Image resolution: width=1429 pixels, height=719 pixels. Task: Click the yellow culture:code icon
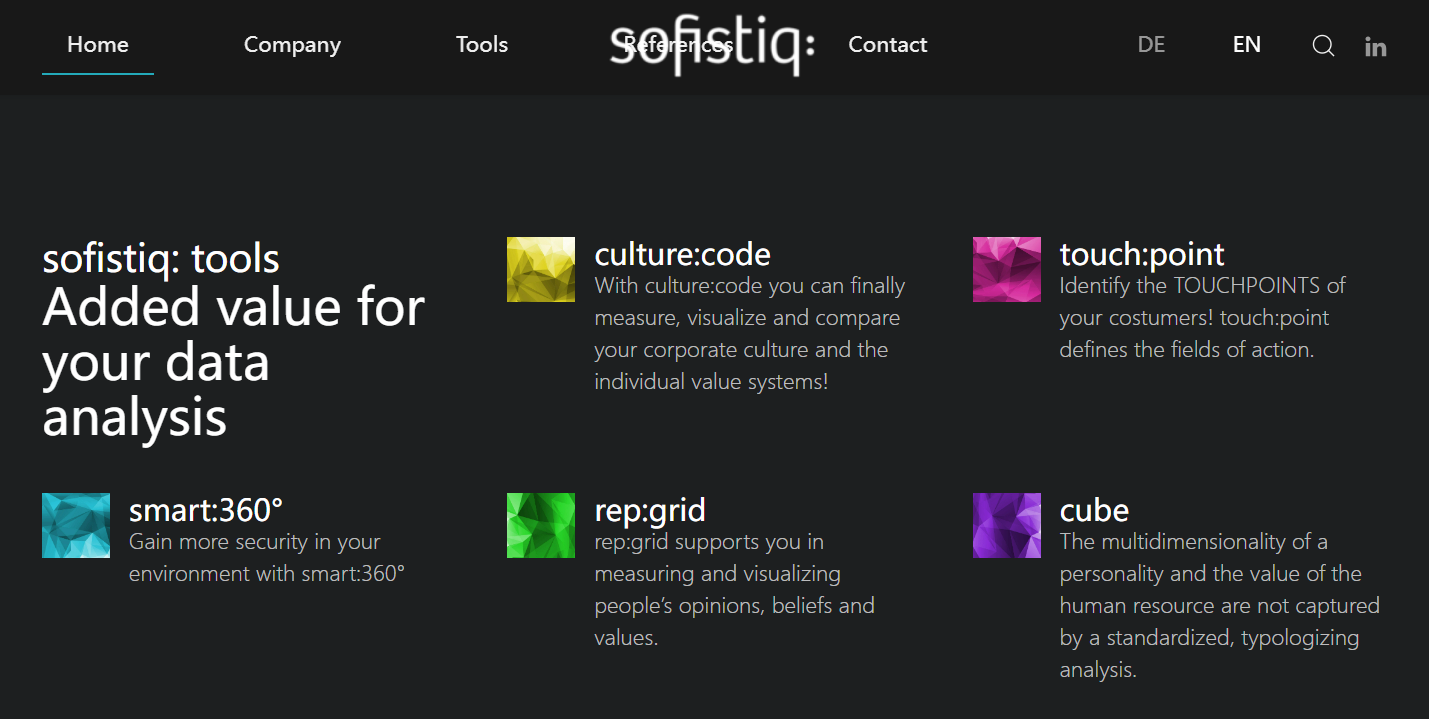click(x=541, y=269)
